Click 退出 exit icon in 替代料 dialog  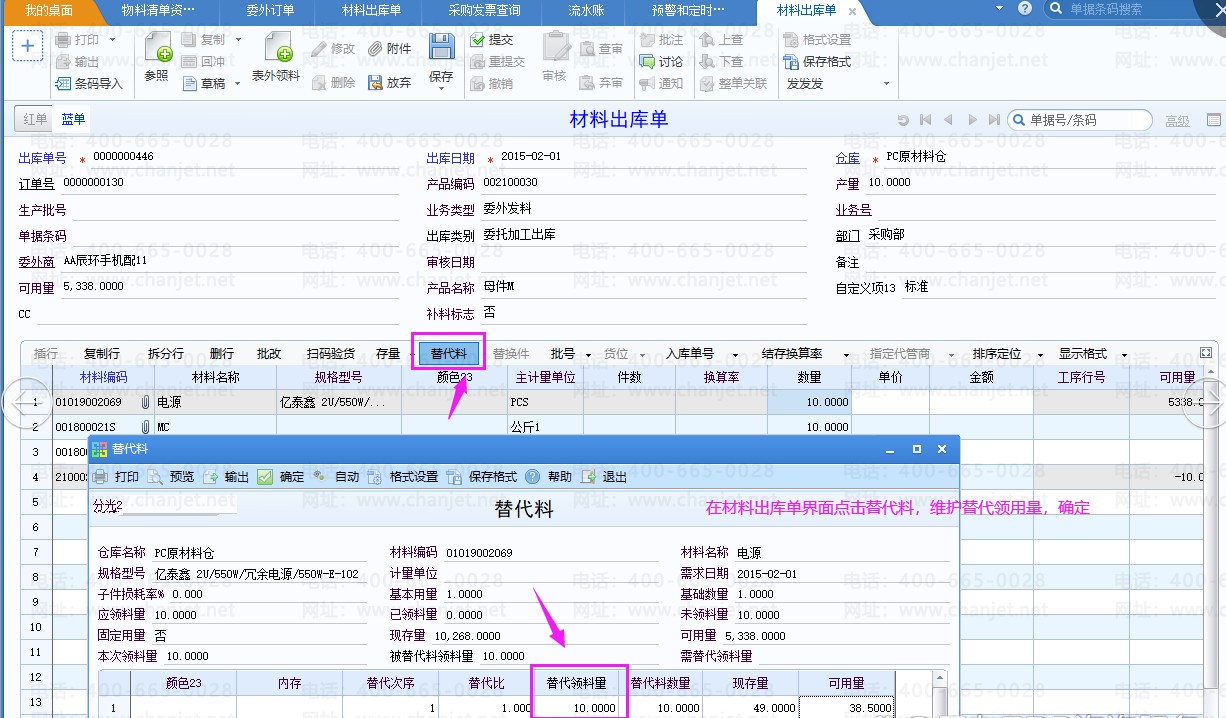[x=589, y=477]
